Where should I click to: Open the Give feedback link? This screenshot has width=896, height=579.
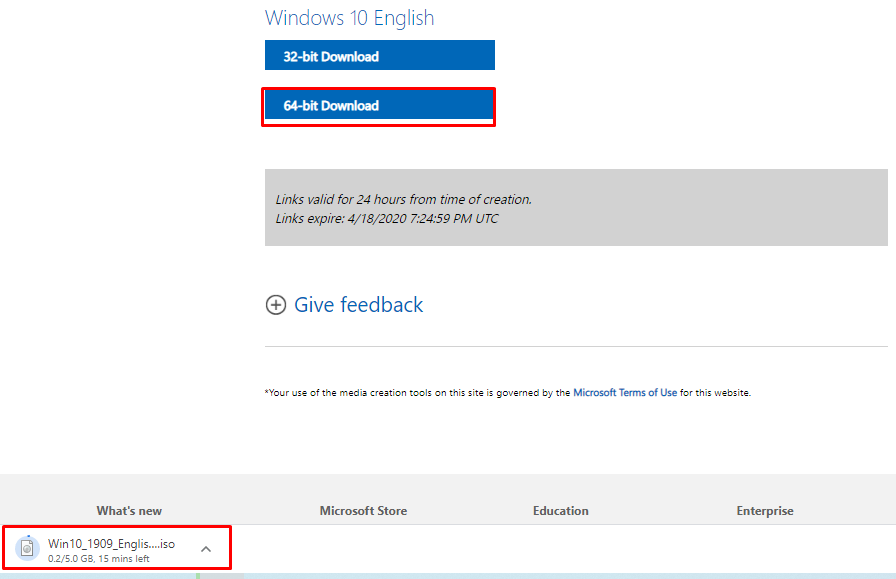pos(358,305)
